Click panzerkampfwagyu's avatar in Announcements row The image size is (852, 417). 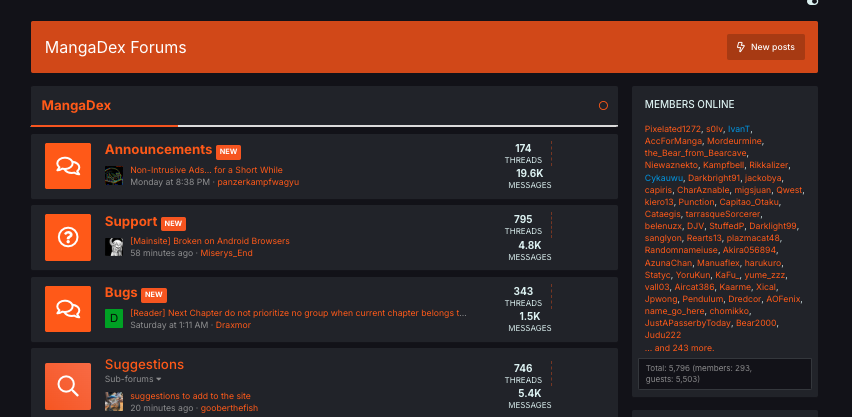(x=114, y=176)
